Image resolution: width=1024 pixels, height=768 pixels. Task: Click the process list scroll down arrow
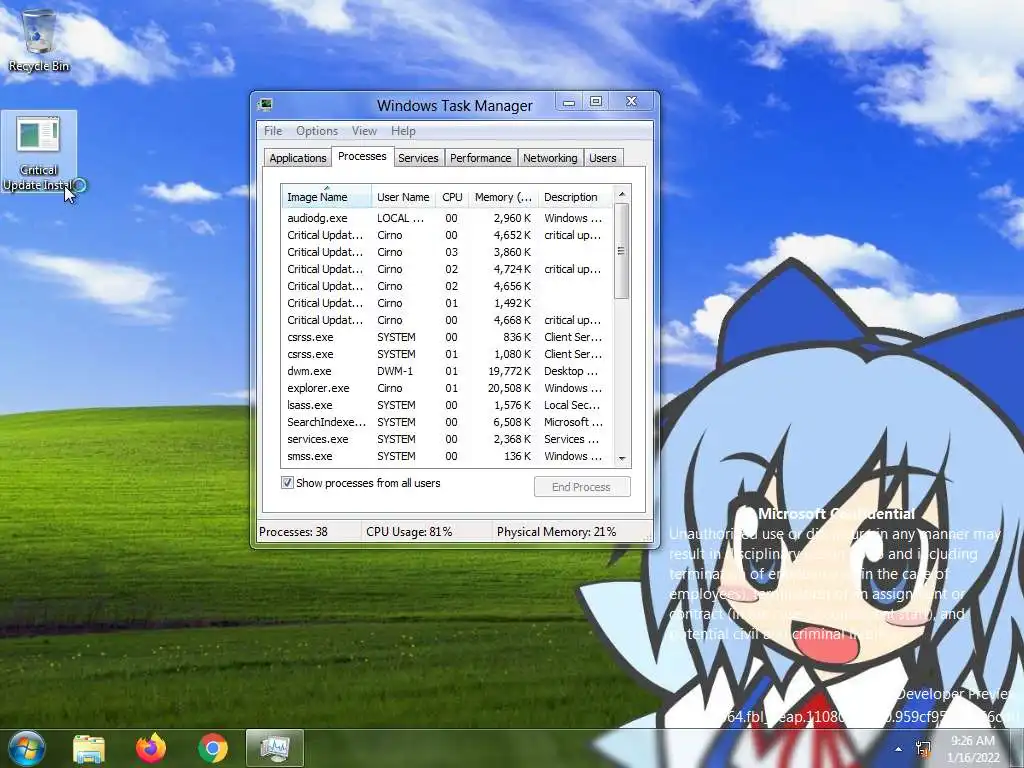pos(622,458)
